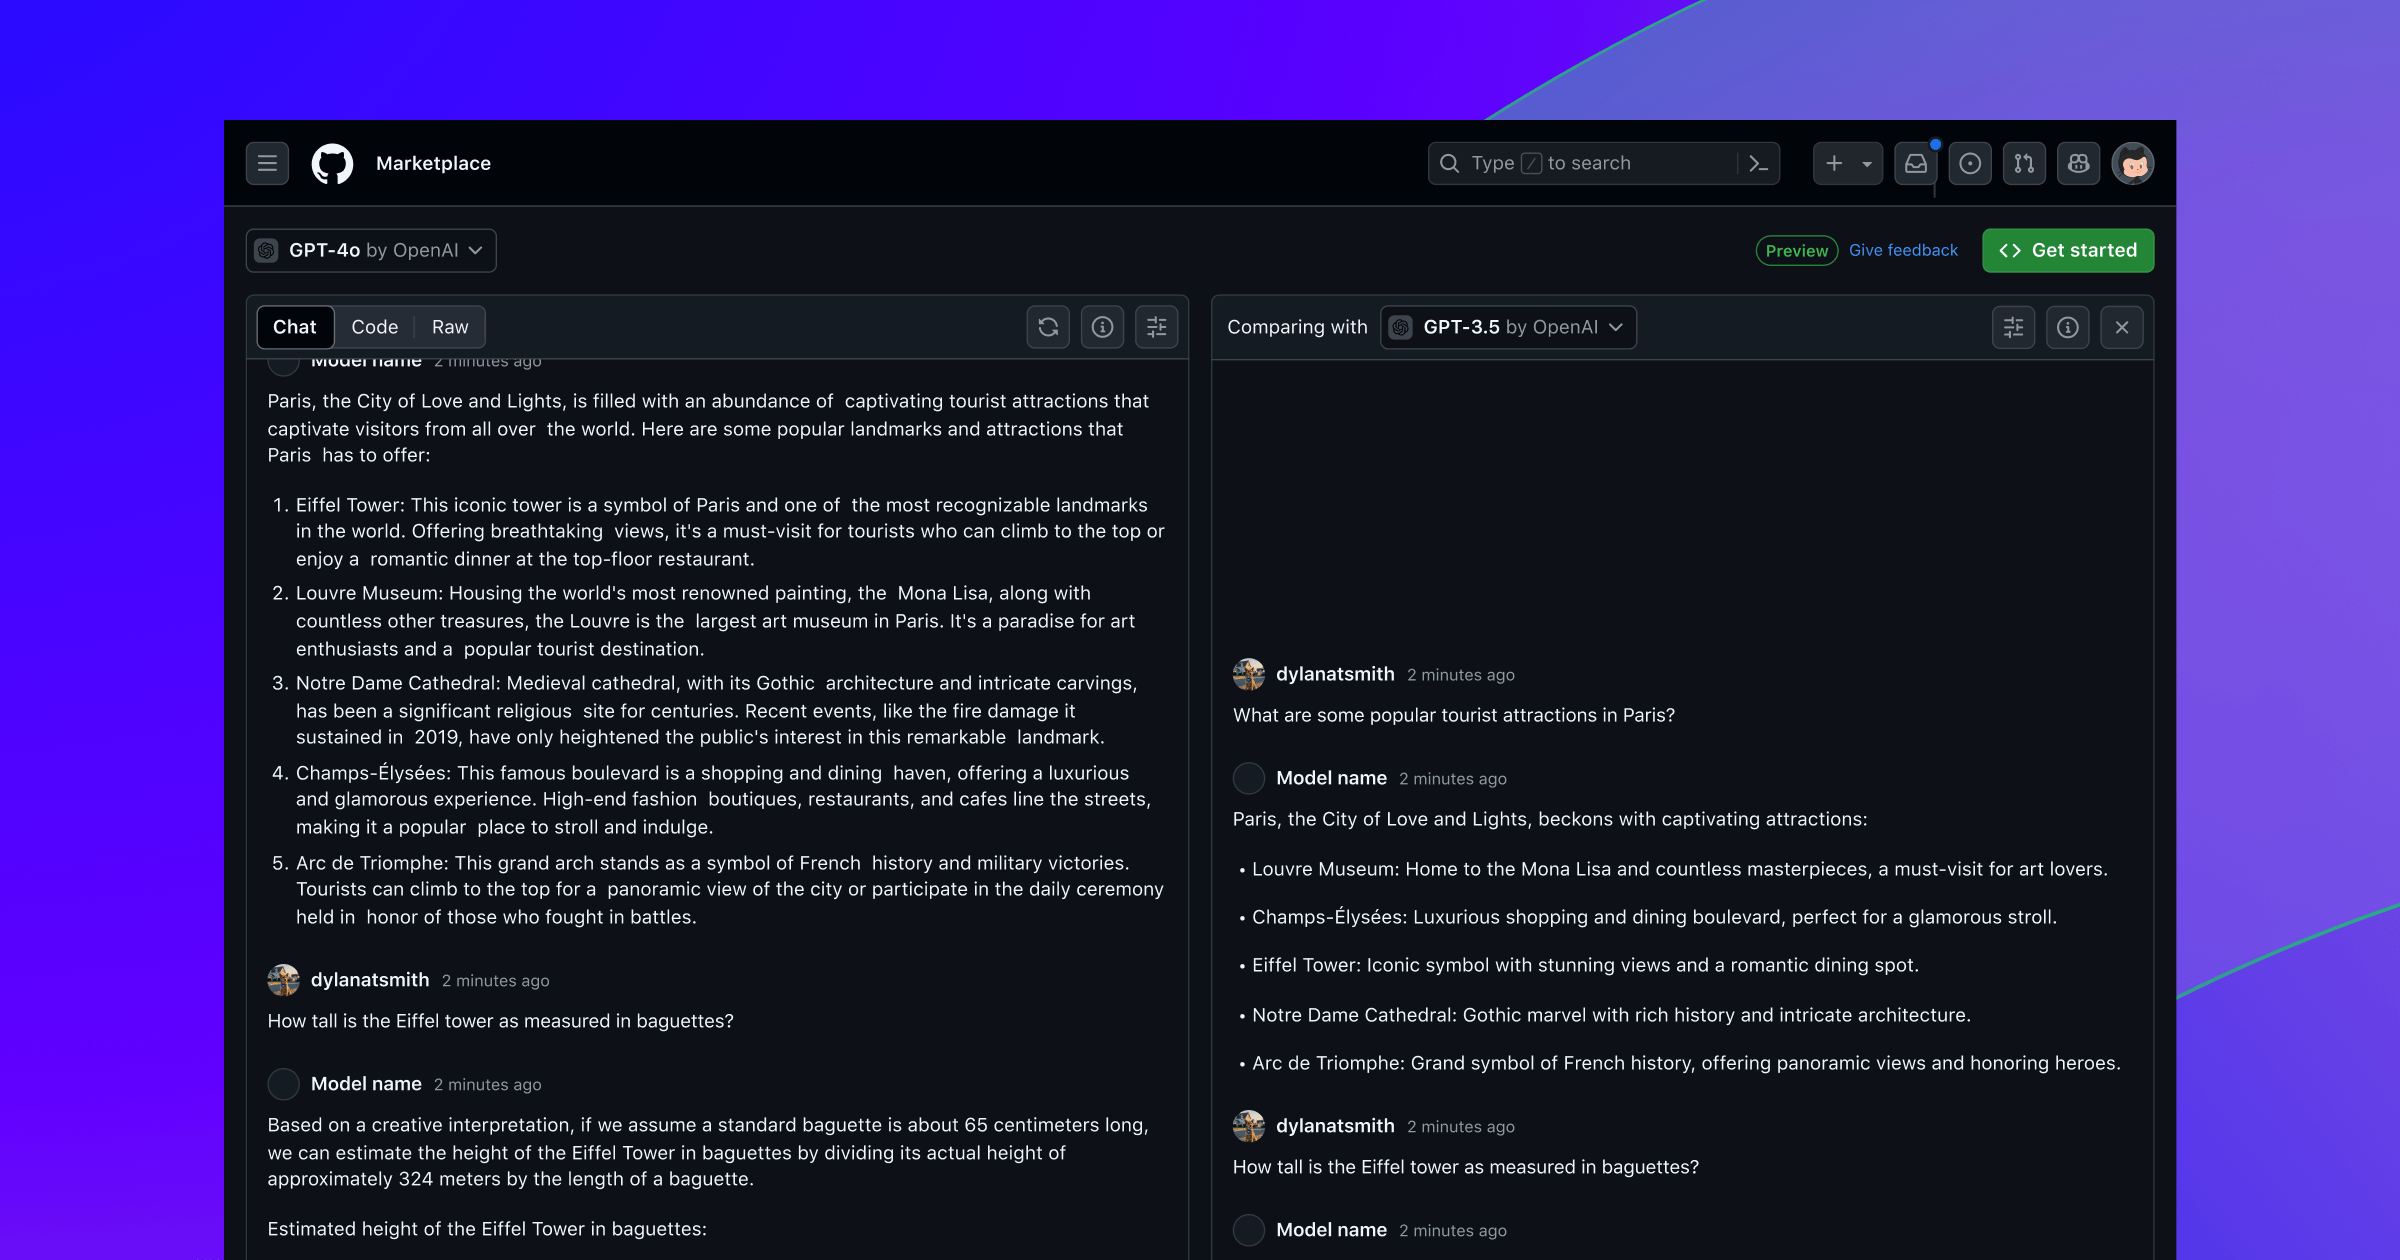The width and height of the screenshot is (2400, 1260).
Task: Open left panel model info icon
Action: [1102, 327]
